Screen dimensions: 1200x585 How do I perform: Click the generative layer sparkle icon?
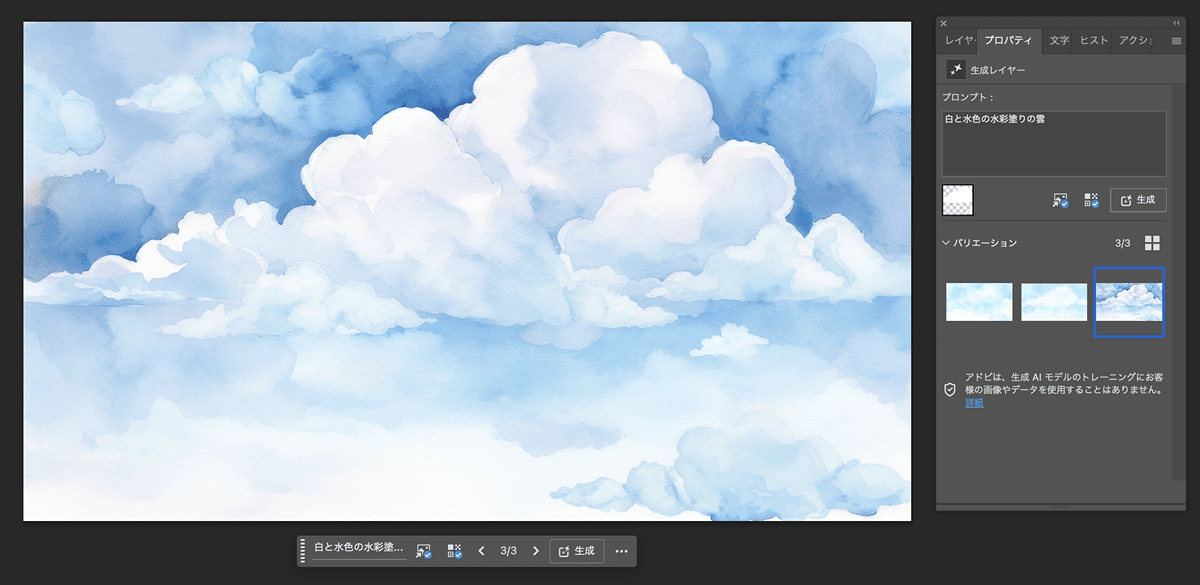click(x=956, y=69)
